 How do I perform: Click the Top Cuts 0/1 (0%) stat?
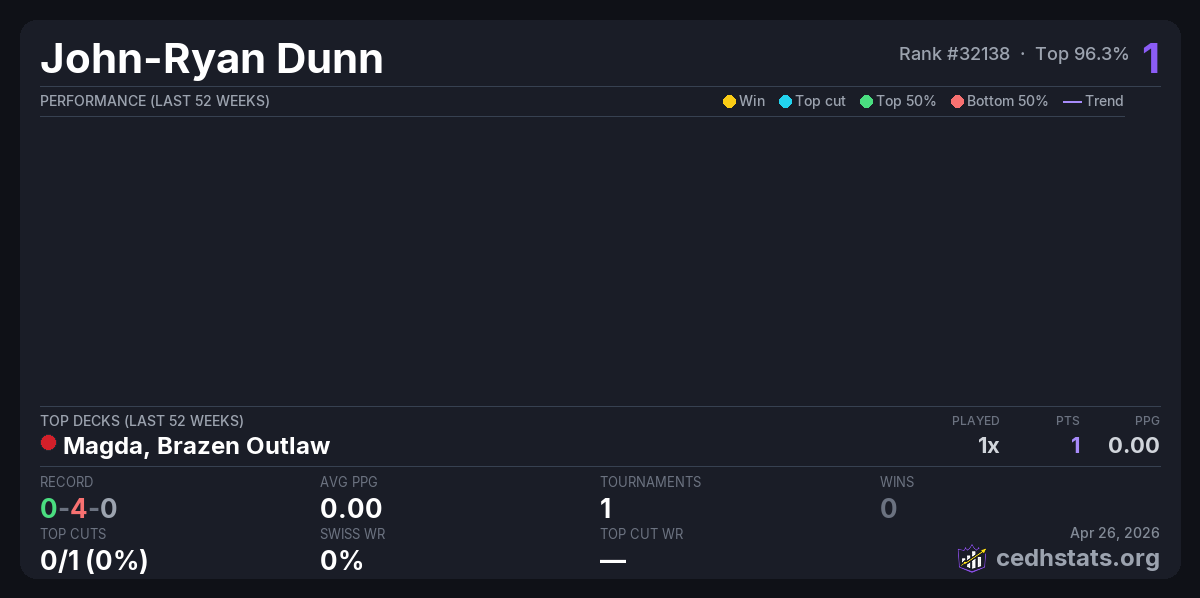[x=94, y=560]
